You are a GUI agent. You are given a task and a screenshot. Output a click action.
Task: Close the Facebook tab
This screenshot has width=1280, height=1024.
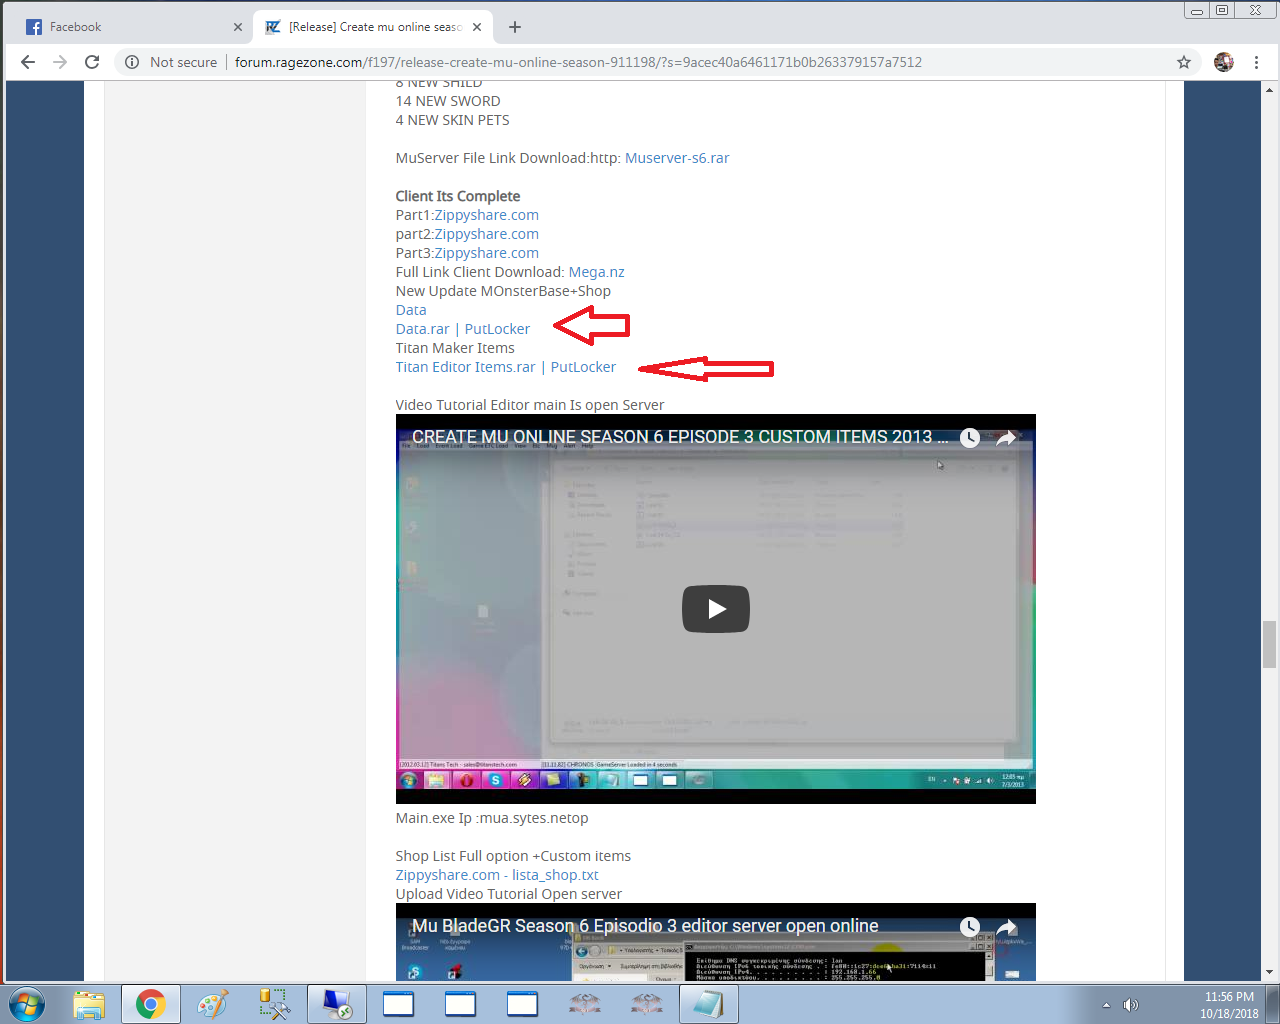click(238, 27)
